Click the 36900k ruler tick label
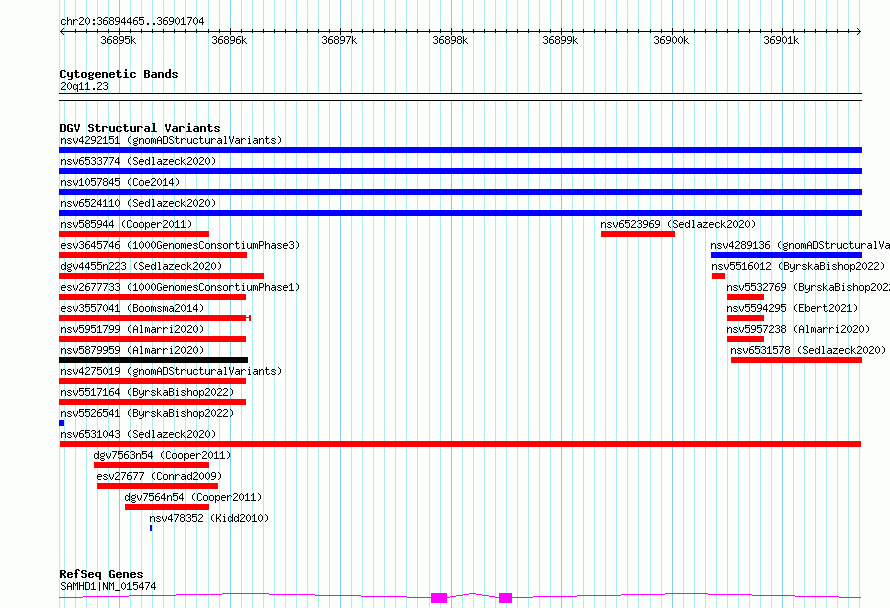 pos(670,40)
